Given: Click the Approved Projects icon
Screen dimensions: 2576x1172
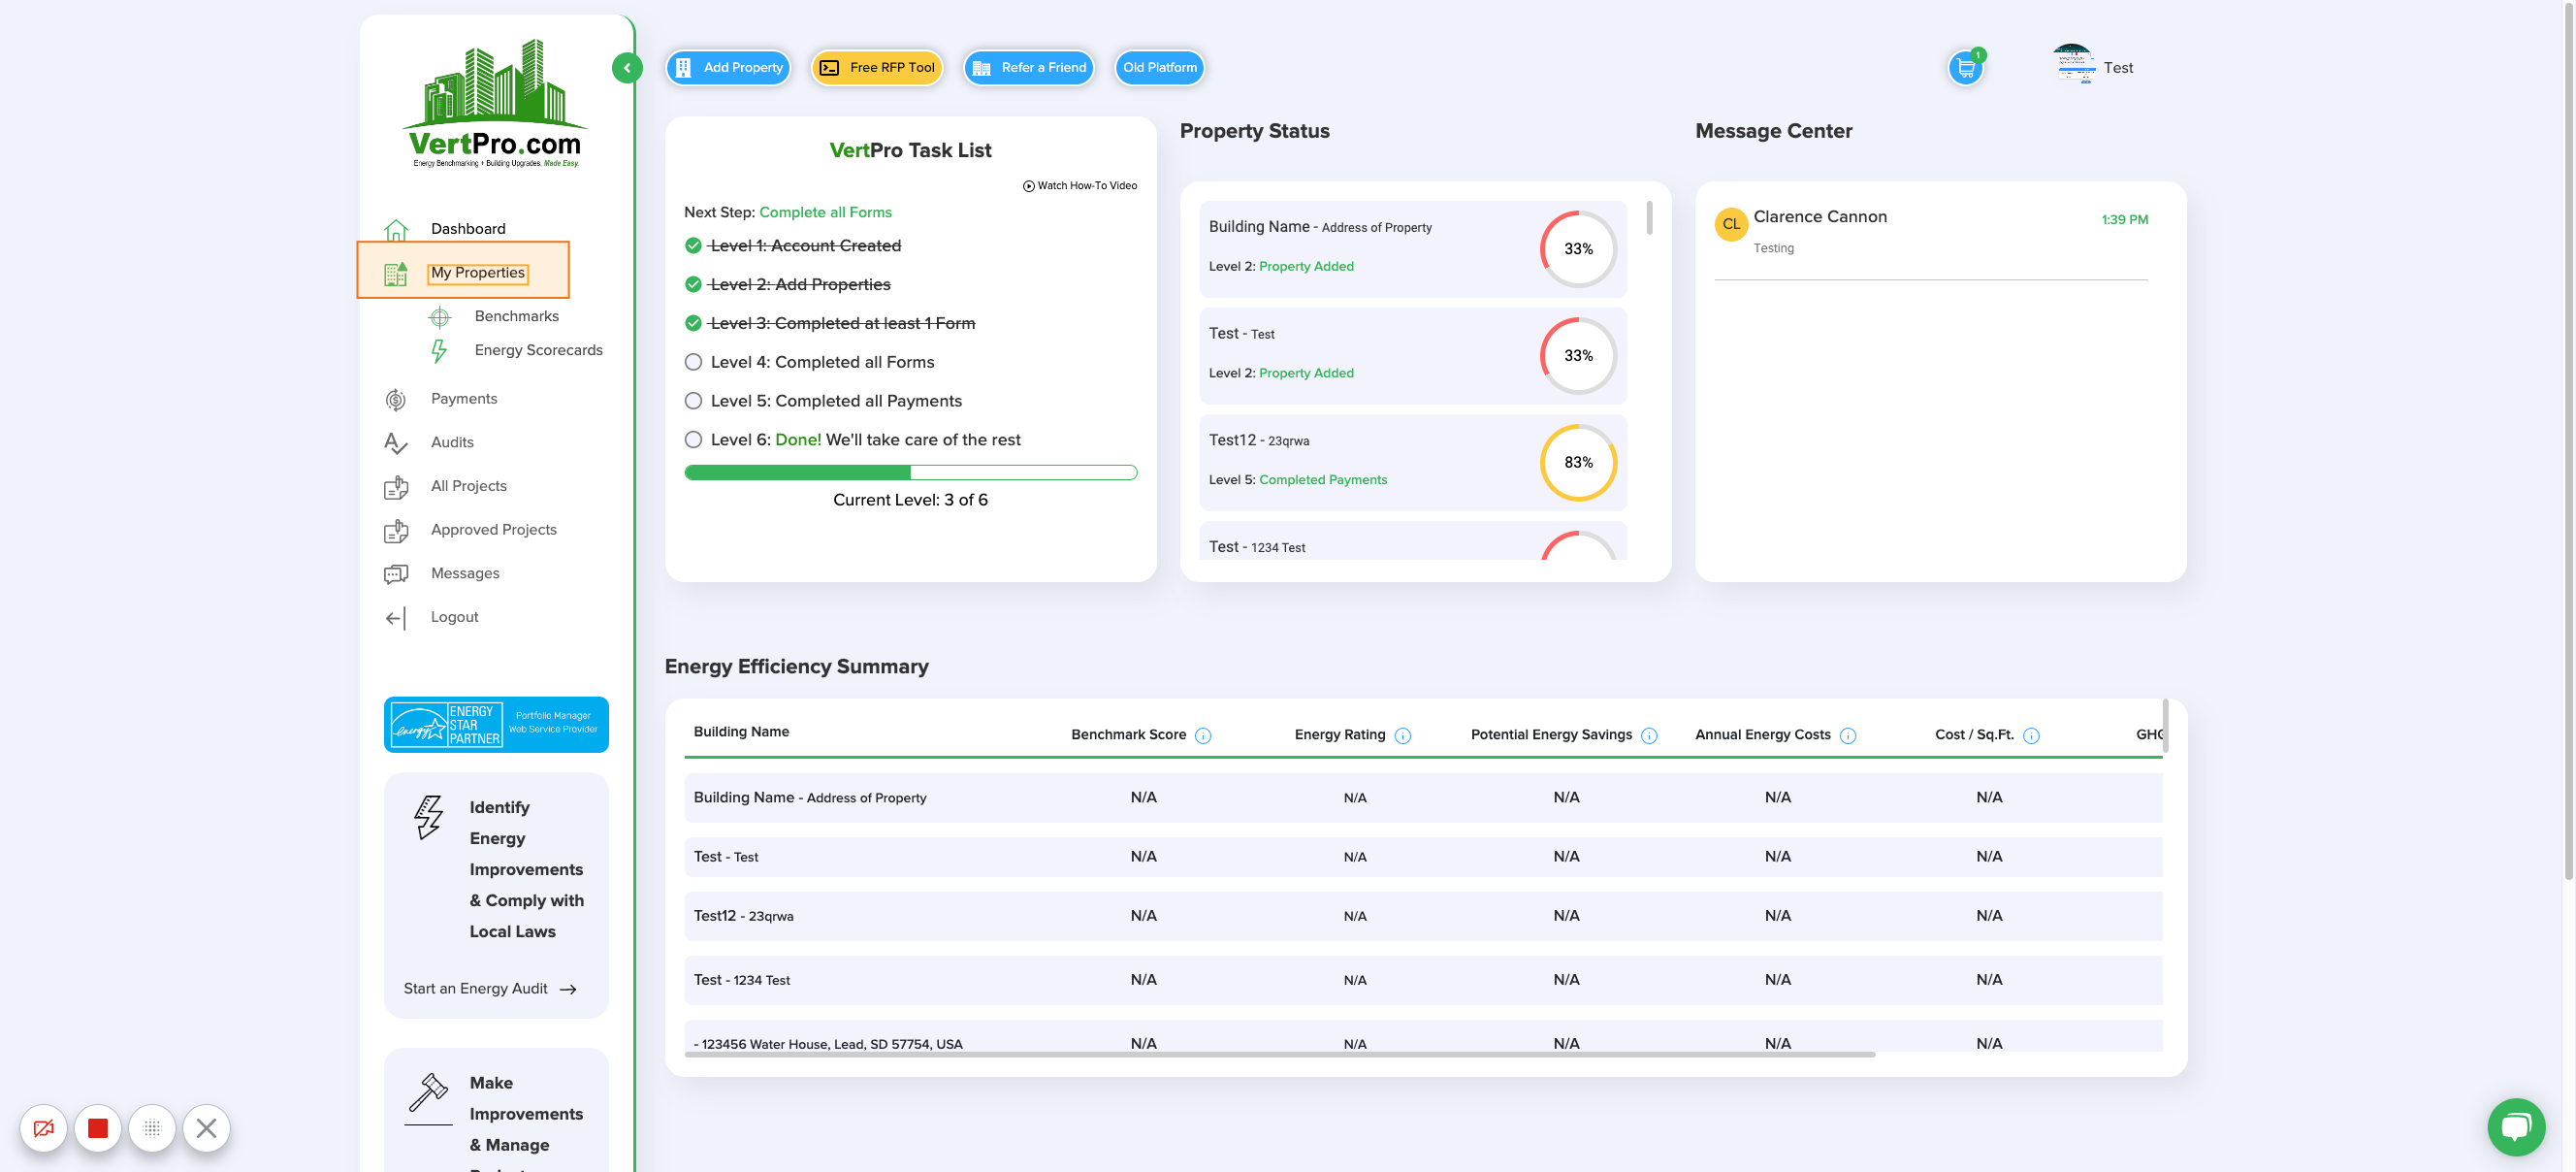Looking at the screenshot, I should click(x=396, y=530).
